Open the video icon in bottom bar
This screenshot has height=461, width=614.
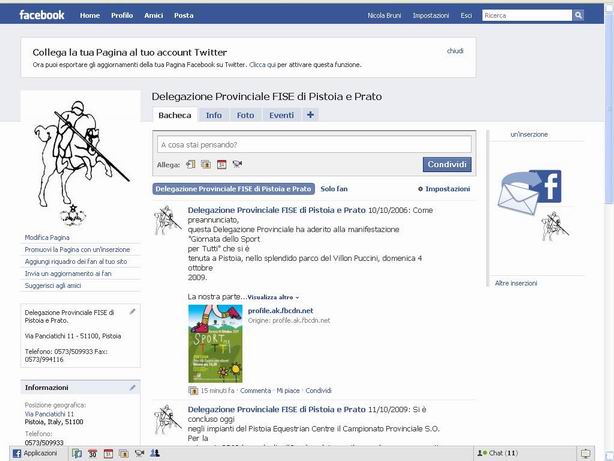pyautogui.click(x=139, y=453)
